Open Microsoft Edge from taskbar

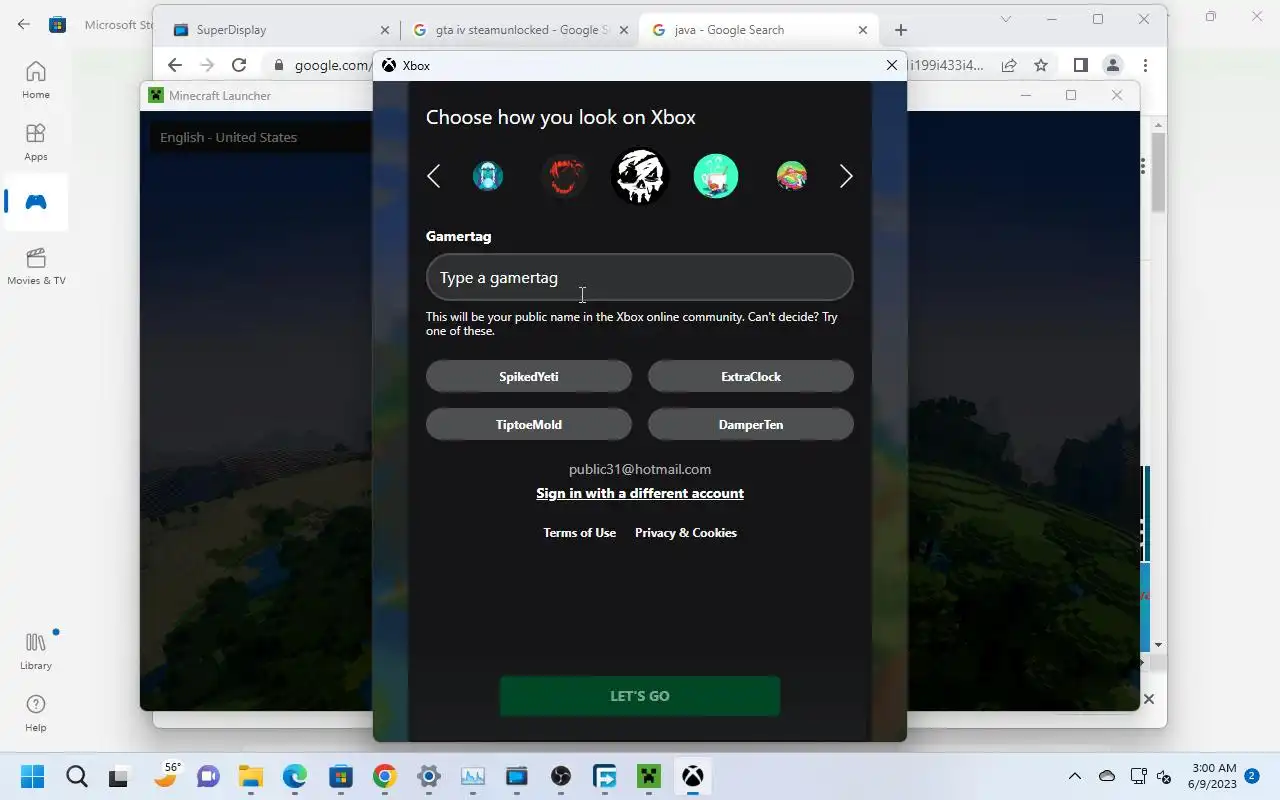coord(295,777)
